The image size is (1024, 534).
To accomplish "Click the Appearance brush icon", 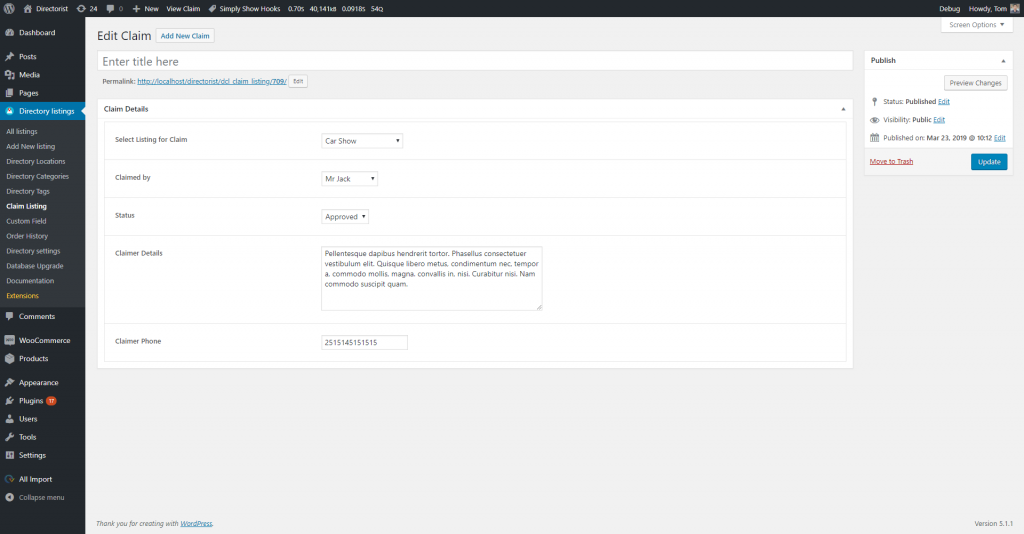I will click(9, 382).
